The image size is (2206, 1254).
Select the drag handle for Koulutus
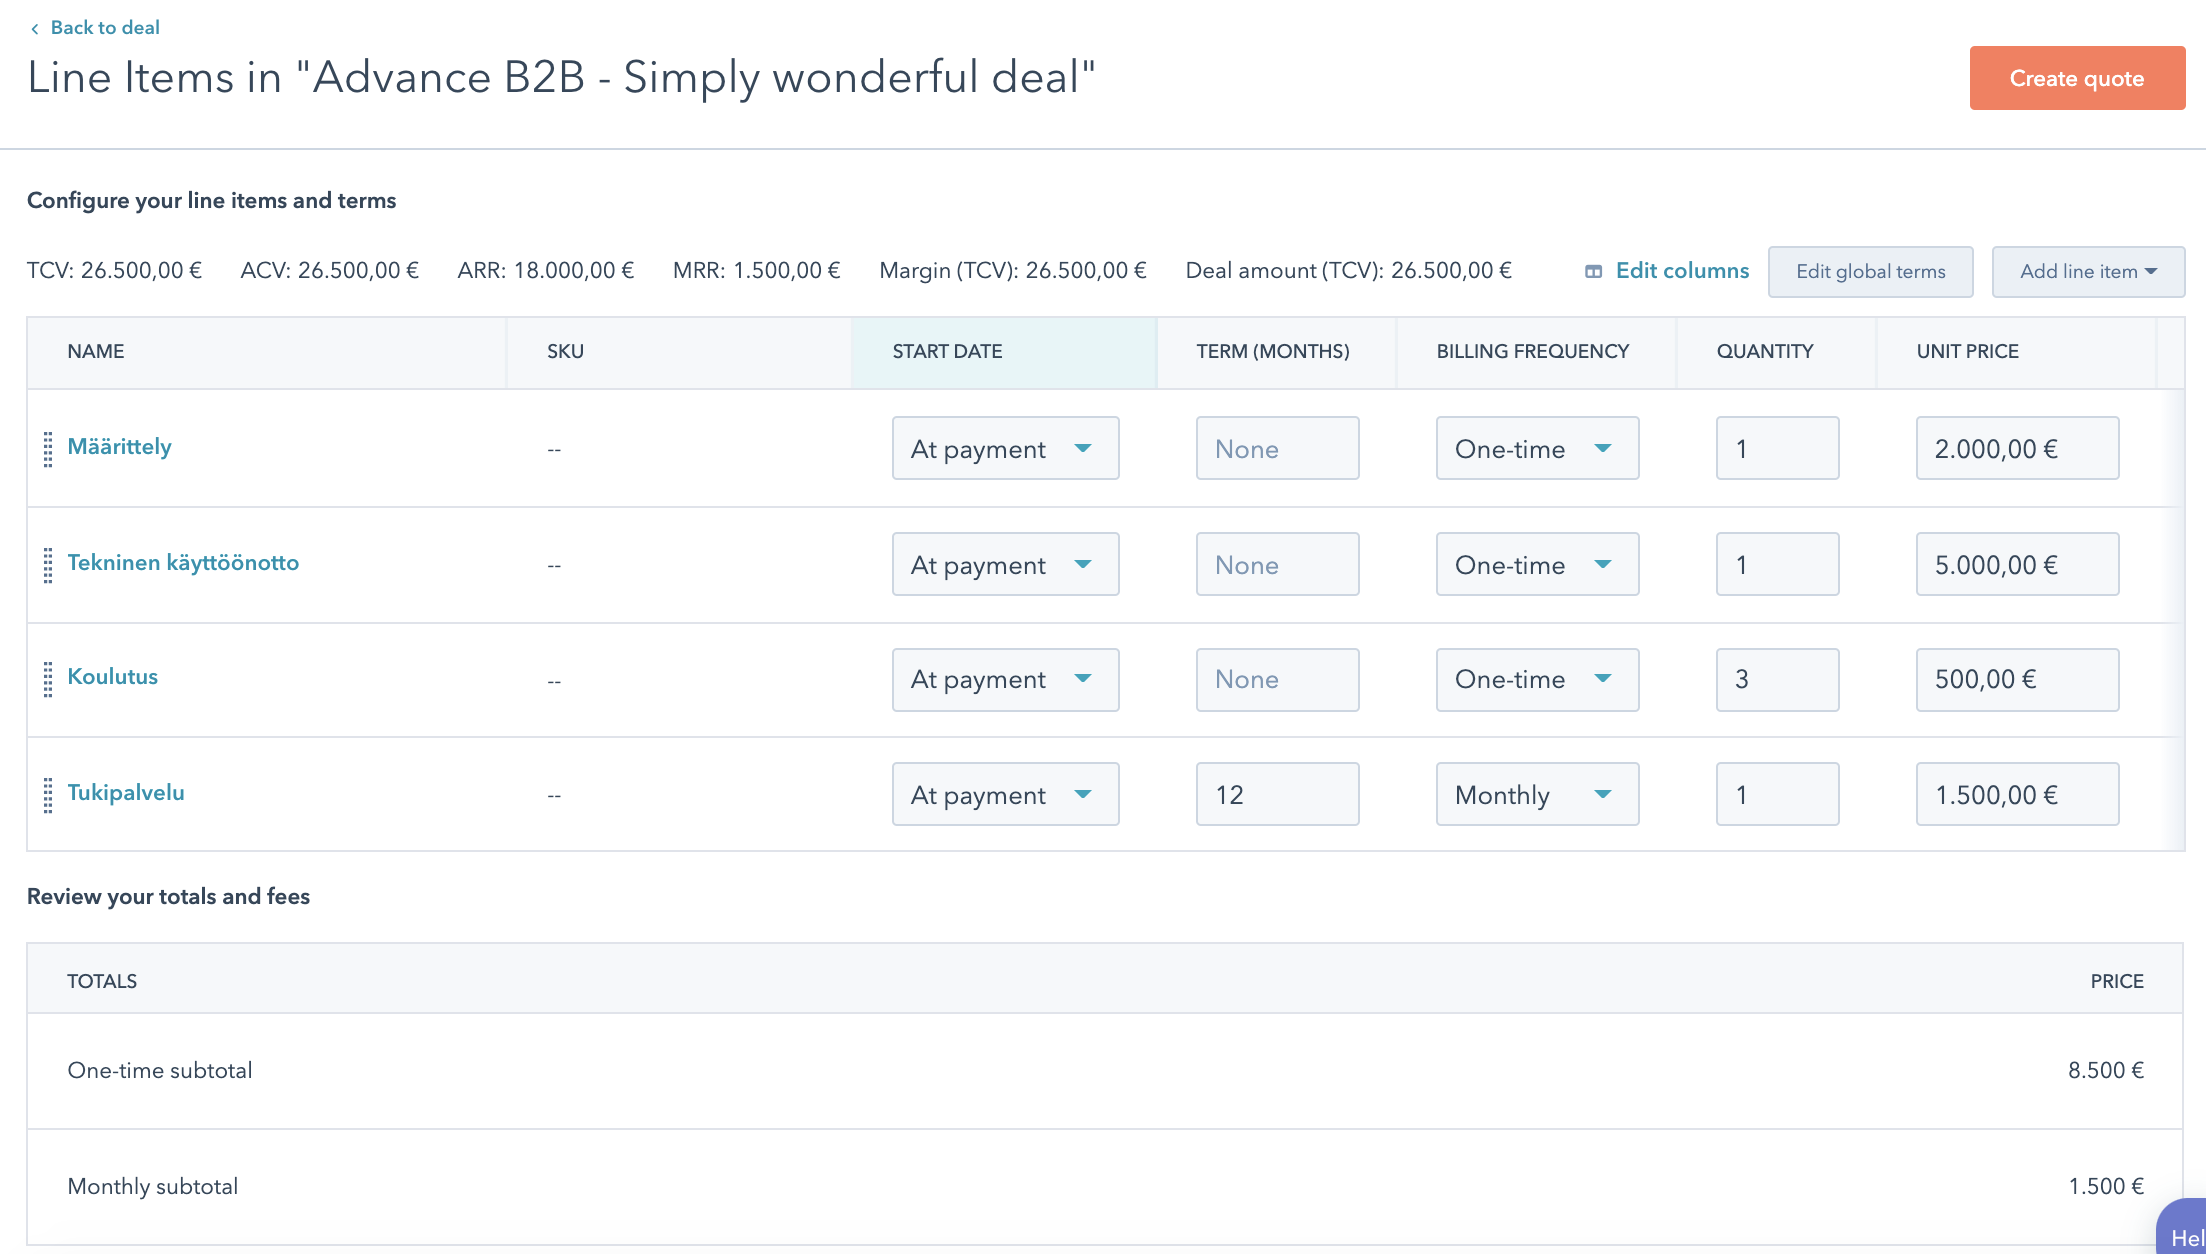[x=47, y=679]
